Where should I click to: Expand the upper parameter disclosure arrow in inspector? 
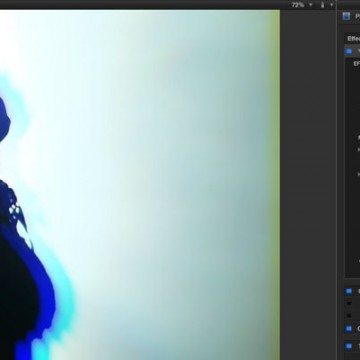(x=359, y=150)
